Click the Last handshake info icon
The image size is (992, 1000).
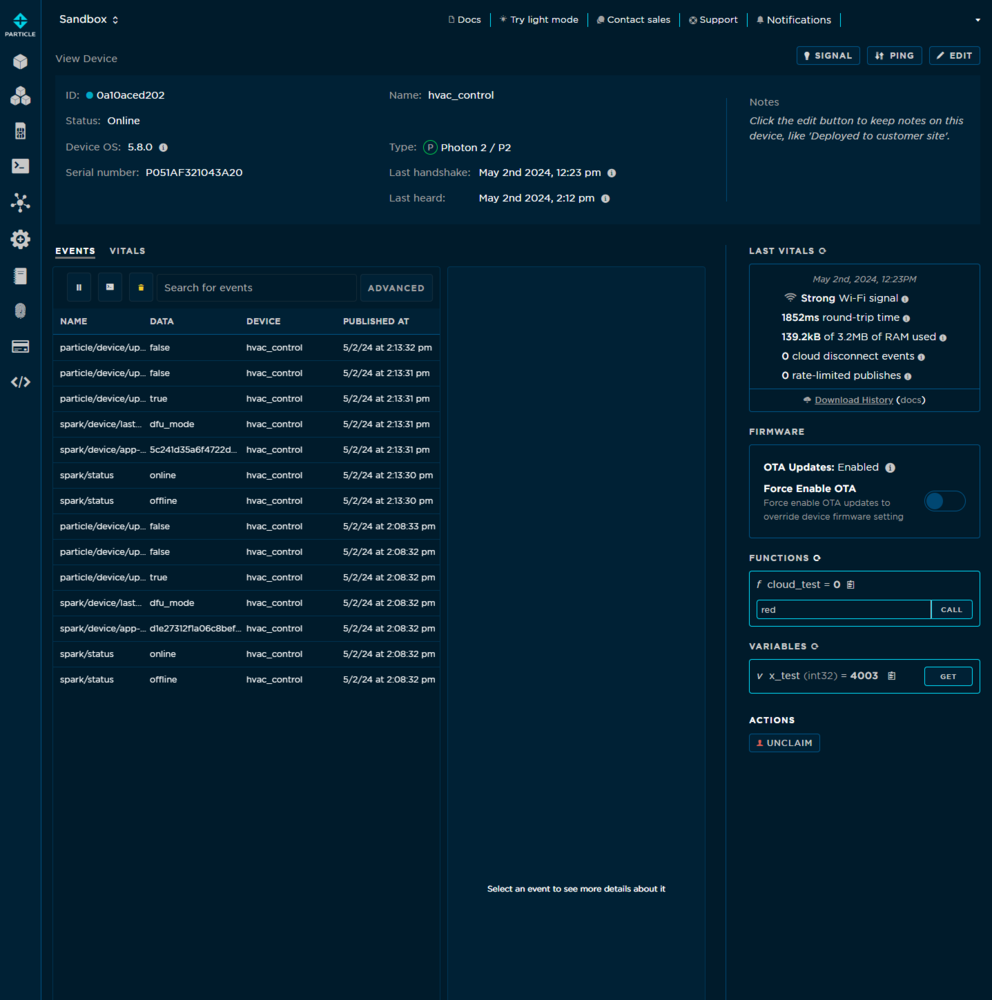(612, 173)
